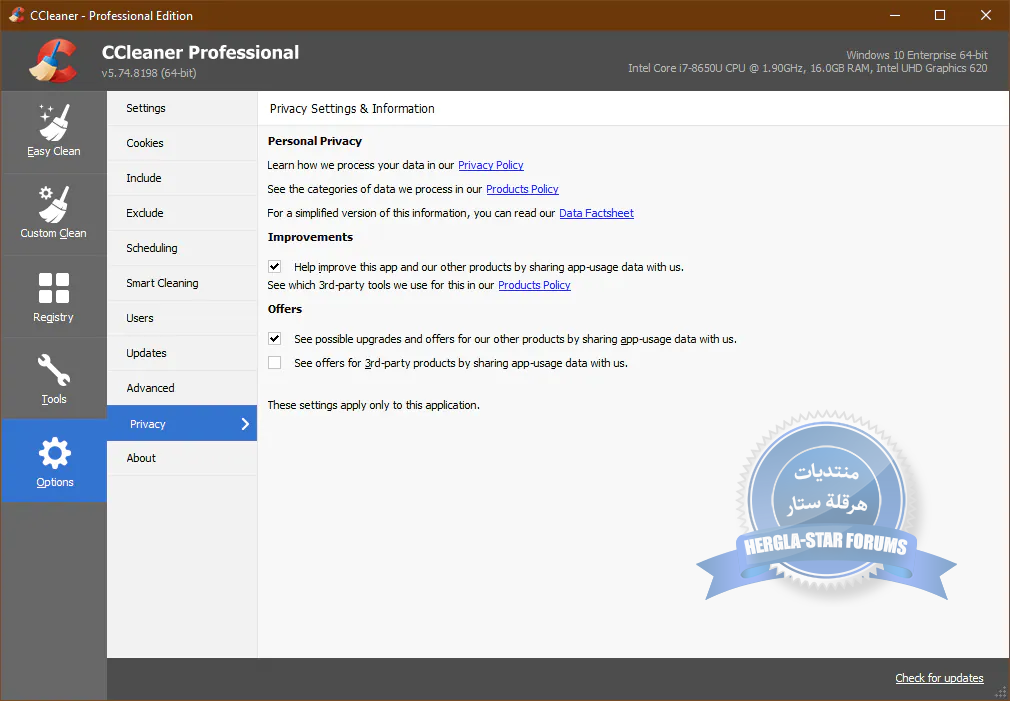Open the Users options page
Image resolution: width=1010 pixels, height=701 pixels.
coord(182,318)
